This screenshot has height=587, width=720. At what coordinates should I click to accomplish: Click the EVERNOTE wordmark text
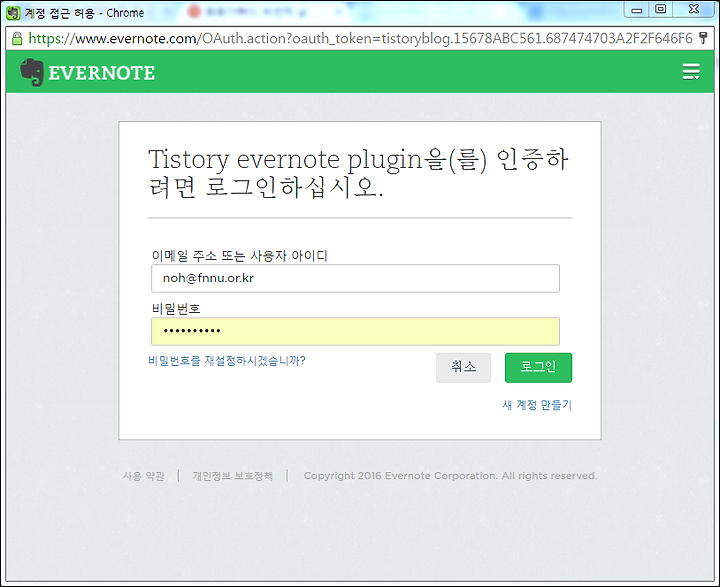(101, 73)
